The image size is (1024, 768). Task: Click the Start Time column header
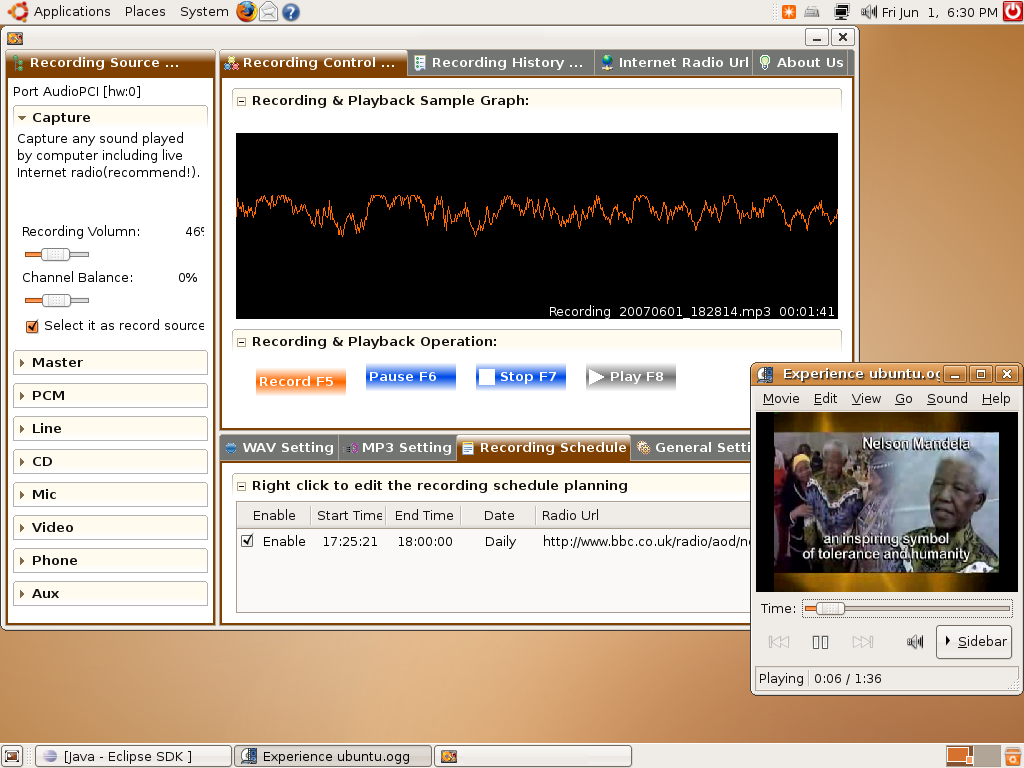coord(348,515)
